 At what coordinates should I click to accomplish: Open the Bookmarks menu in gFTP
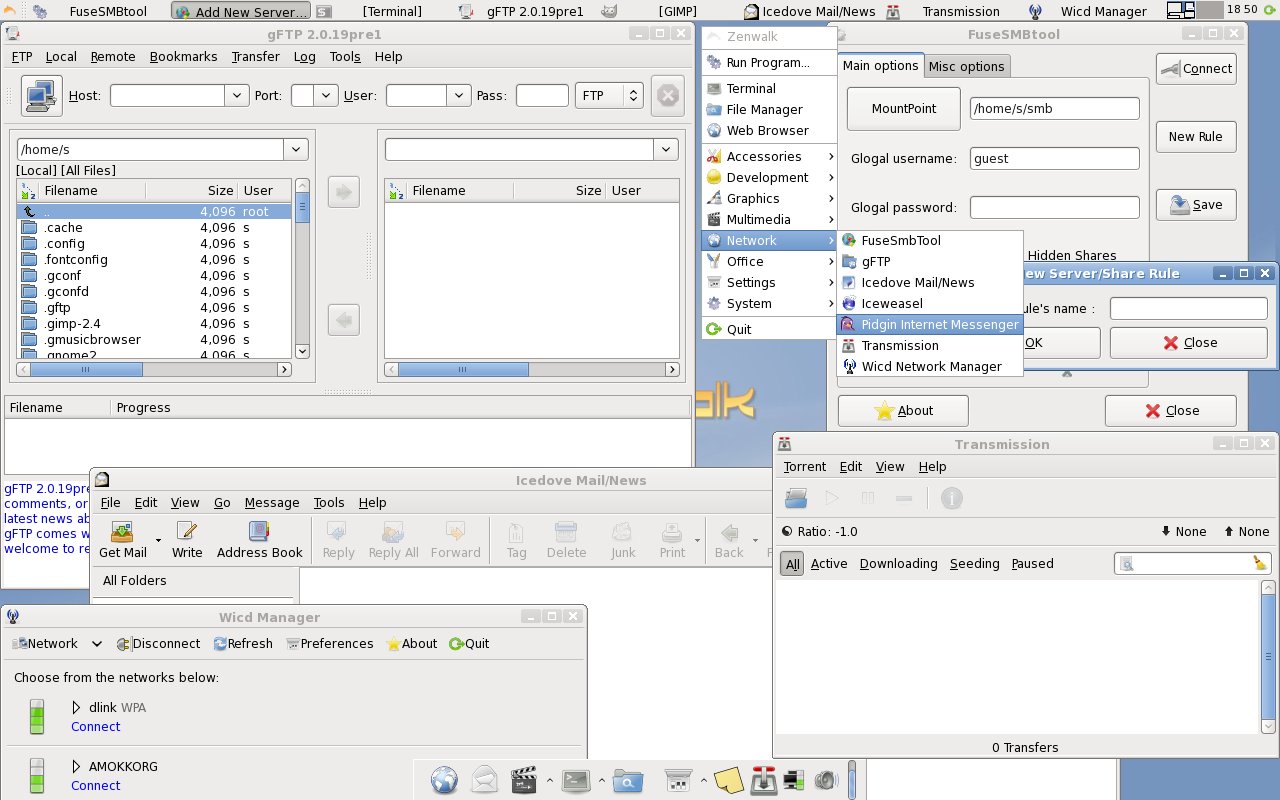184,57
